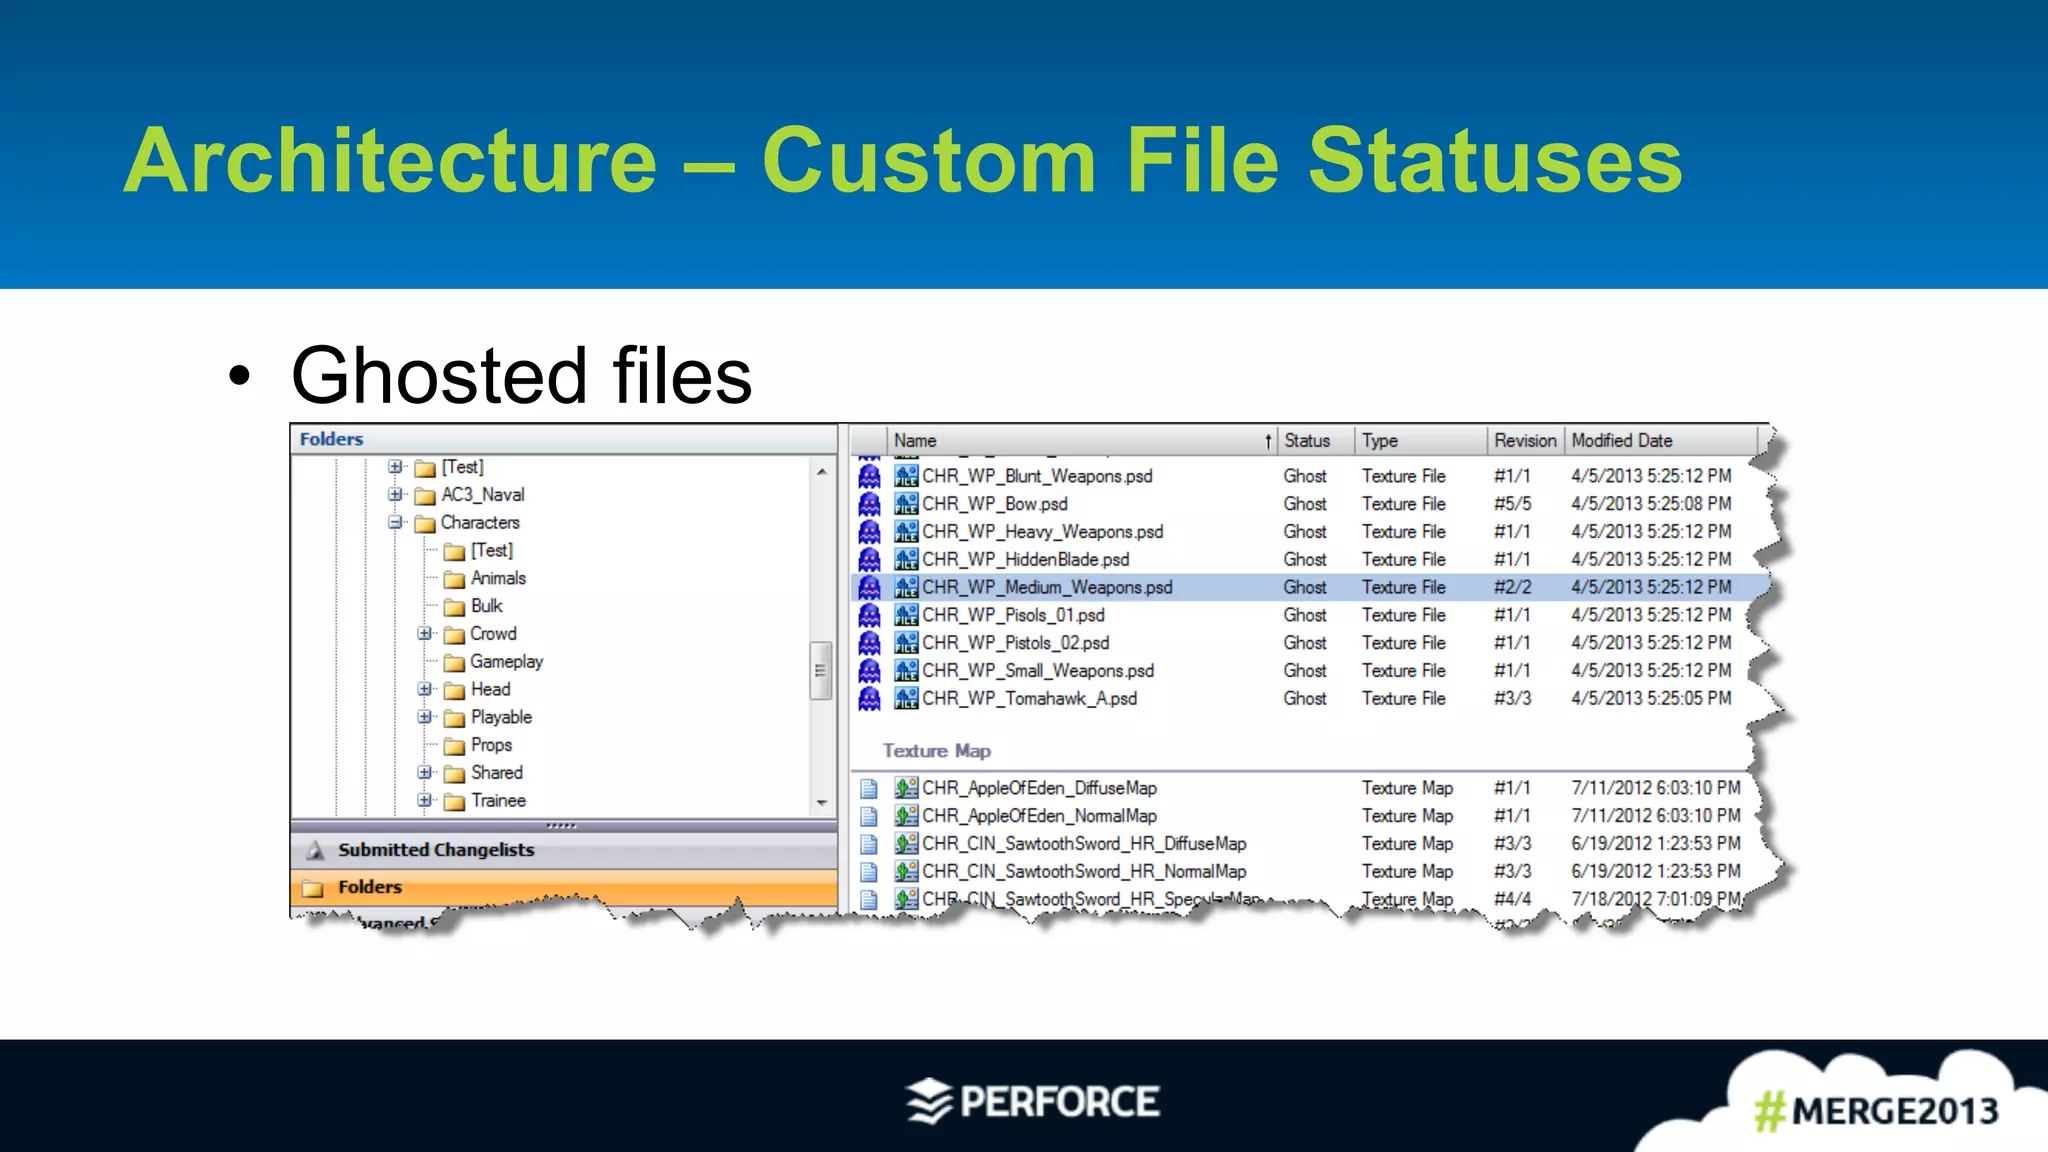This screenshot has width=2048, height=1152.
Task: Click file type icon of CHR_WP_Bow.psd
Action: [906, 504]
